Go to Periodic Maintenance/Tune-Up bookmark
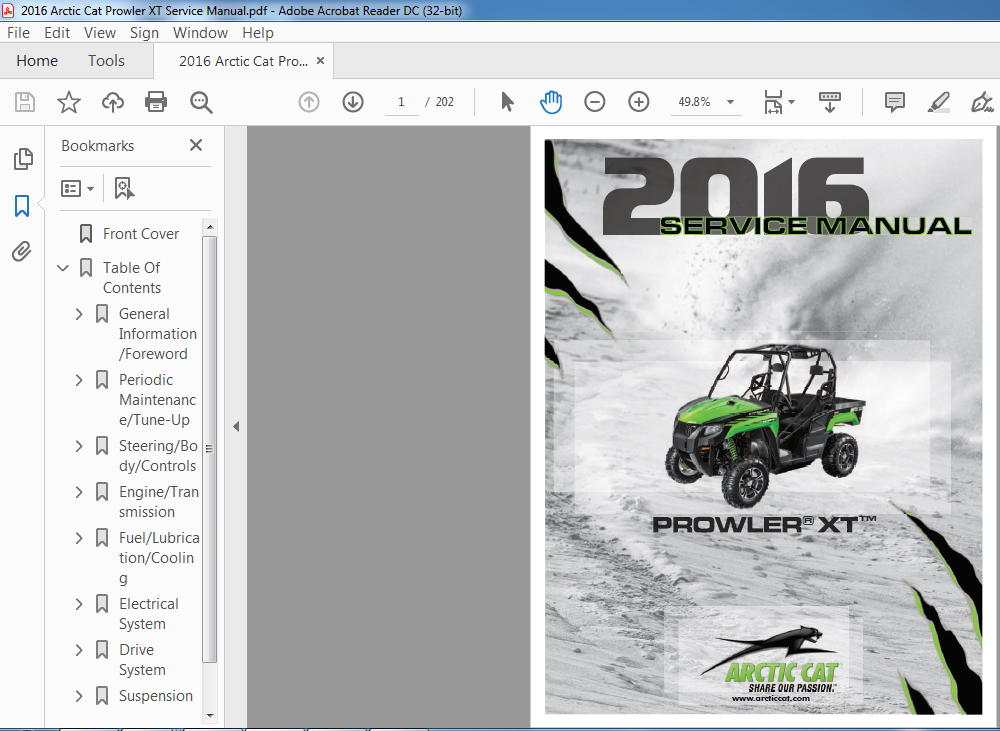1000x731 pixels. click(x=158, y=400)
